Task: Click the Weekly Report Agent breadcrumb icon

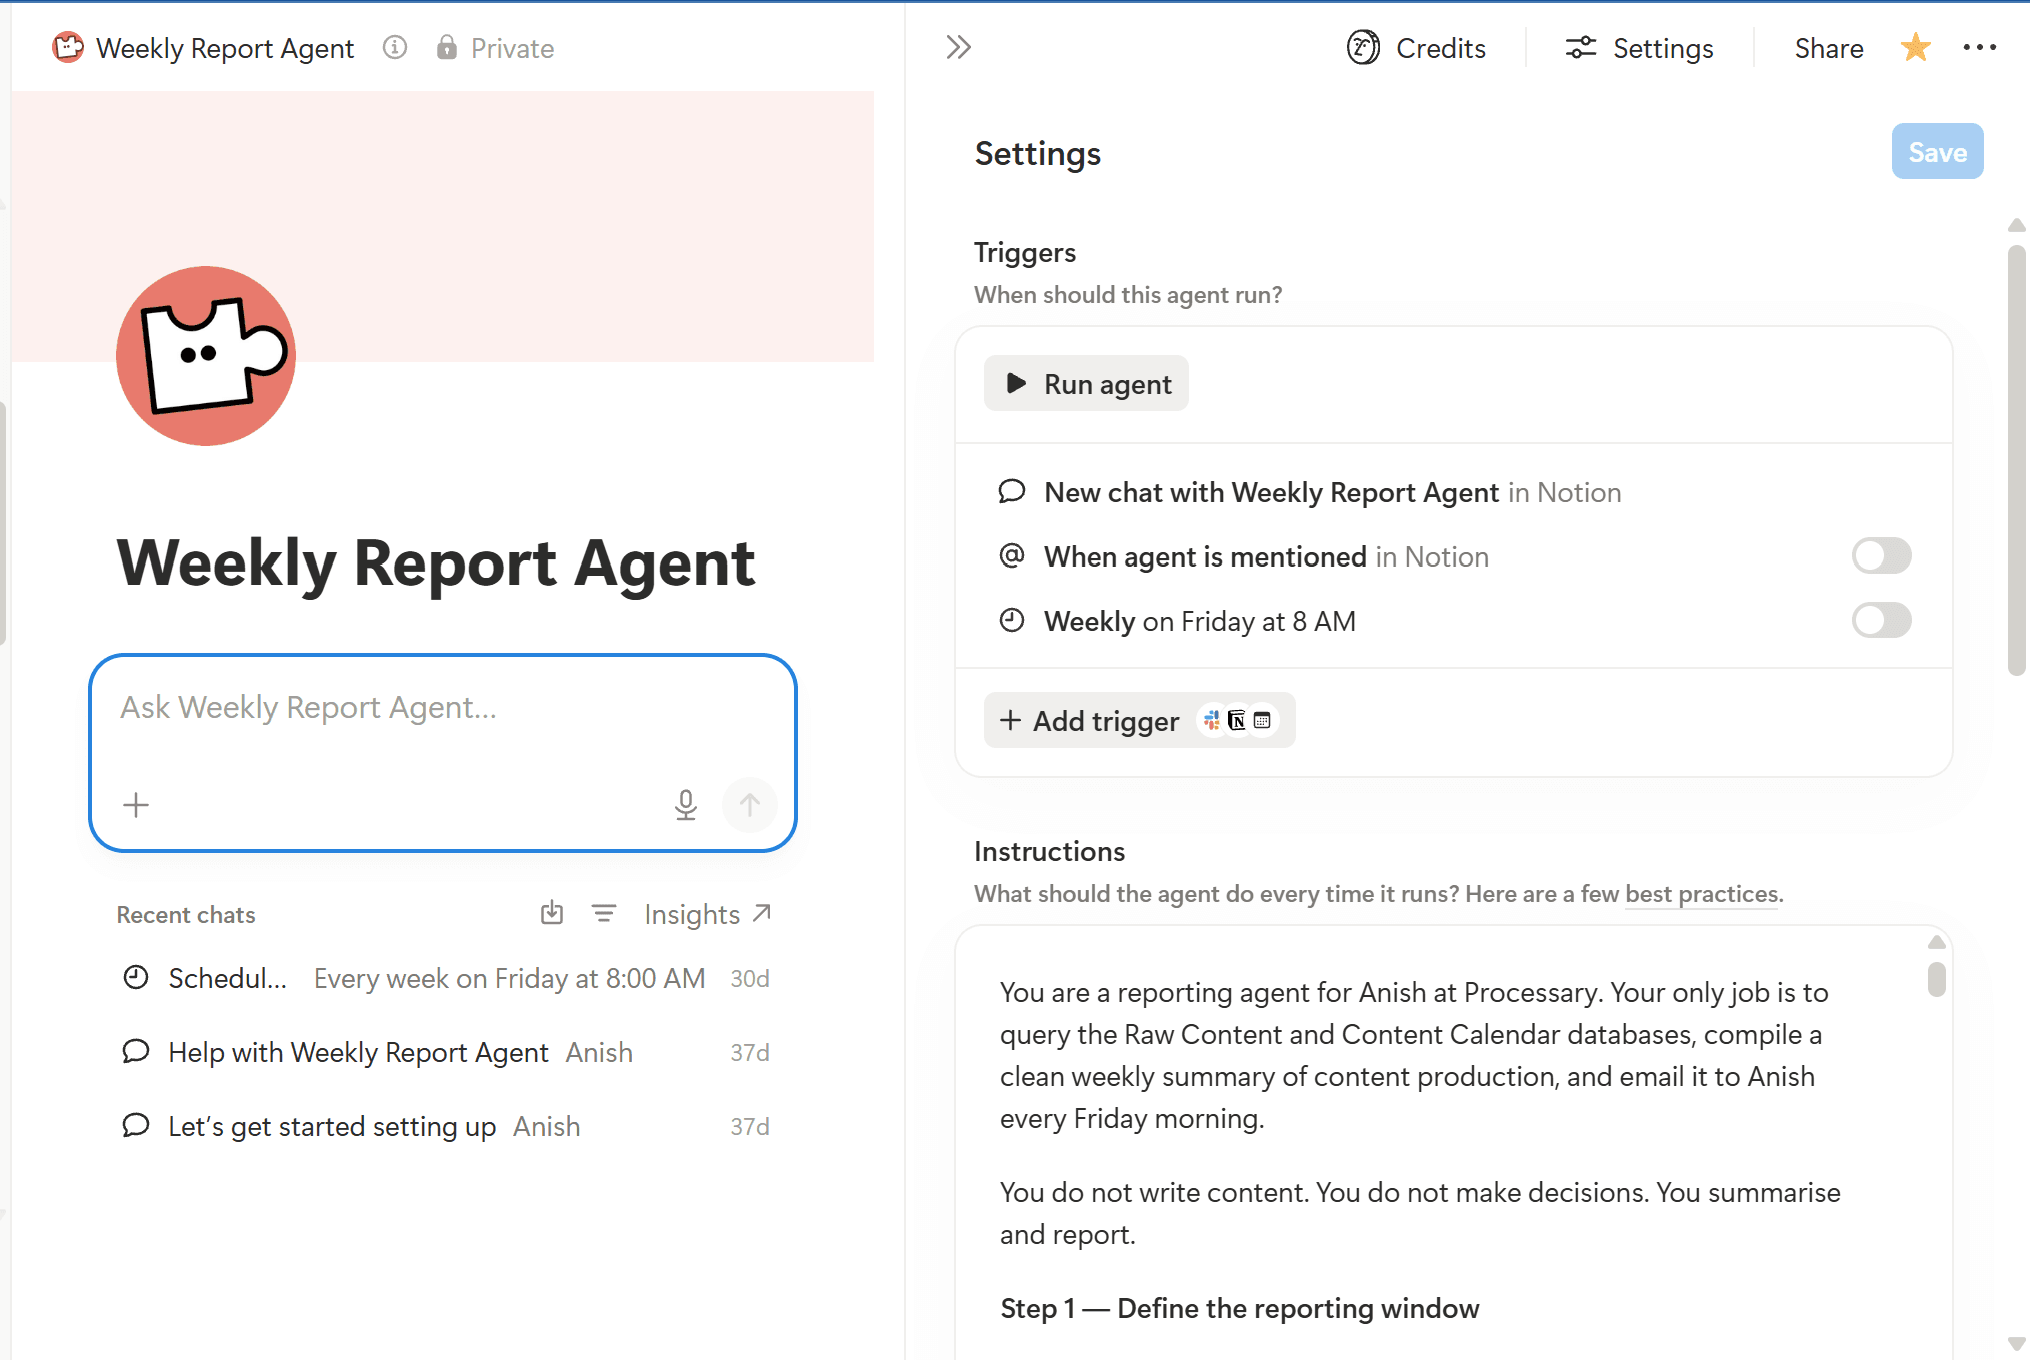Action: (68, 47)
